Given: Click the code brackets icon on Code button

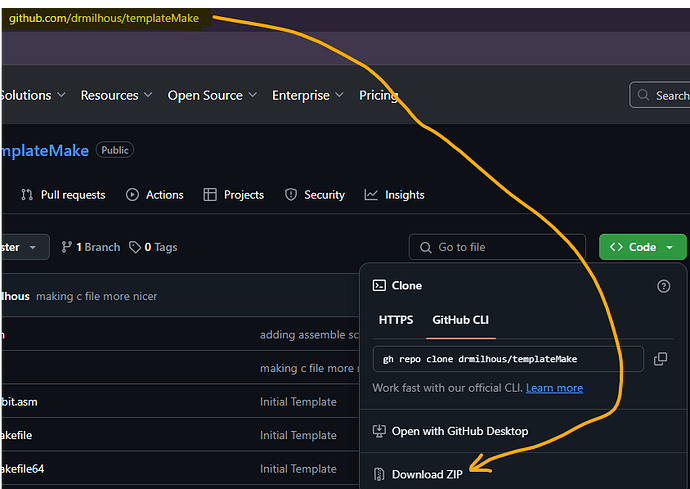Looking at the screenshot, I should (616, 247).
